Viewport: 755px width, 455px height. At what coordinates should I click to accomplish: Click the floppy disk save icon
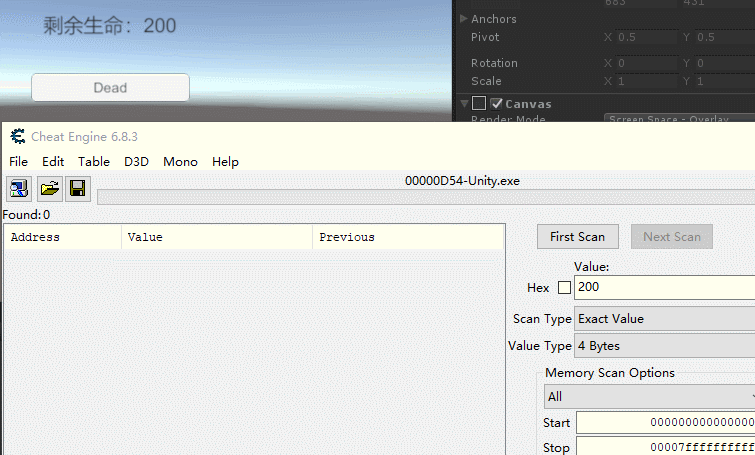(x=78, y=188)
